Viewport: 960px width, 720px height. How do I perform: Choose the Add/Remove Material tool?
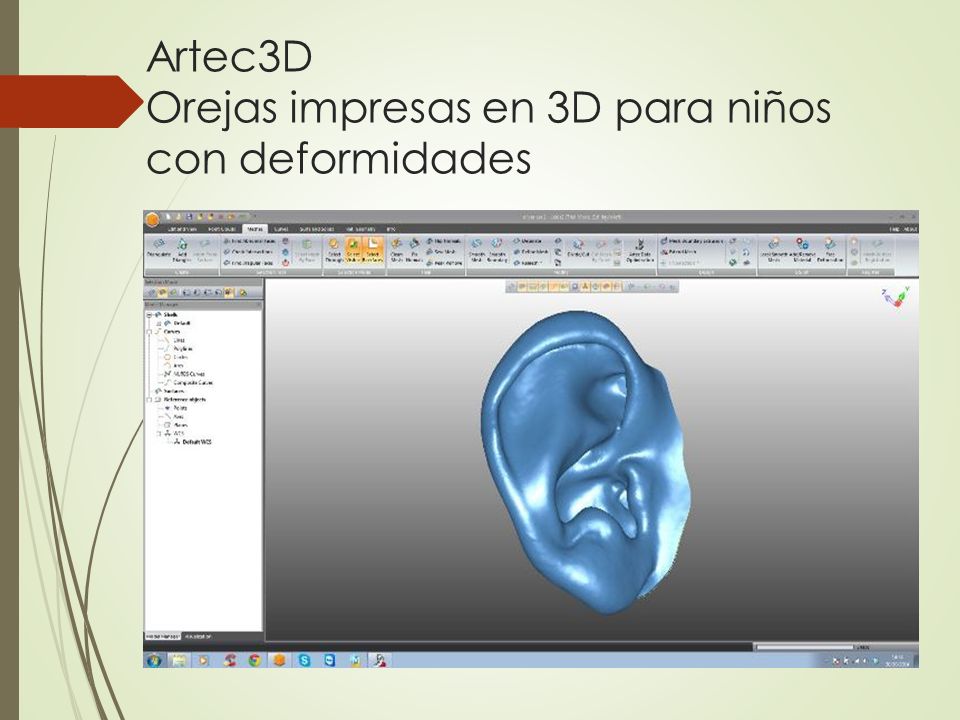[x=802, y=250]
